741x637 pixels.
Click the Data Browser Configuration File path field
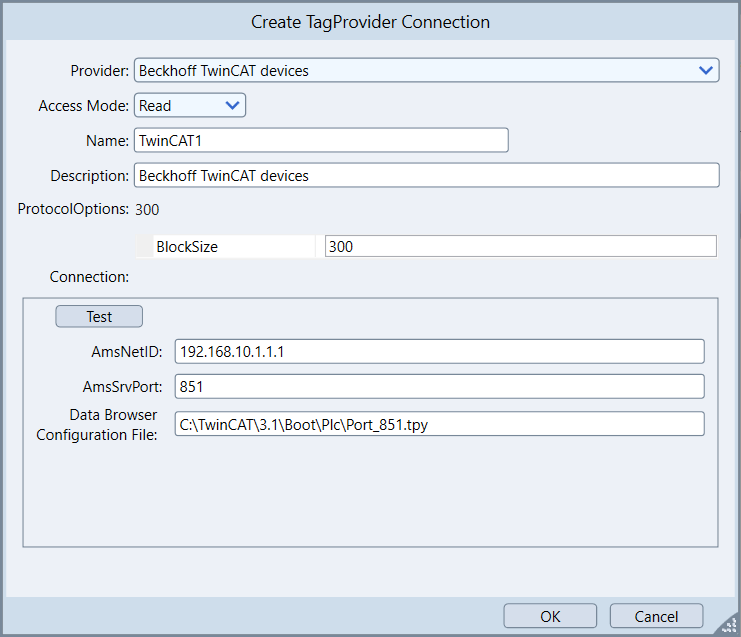point(439,424)
